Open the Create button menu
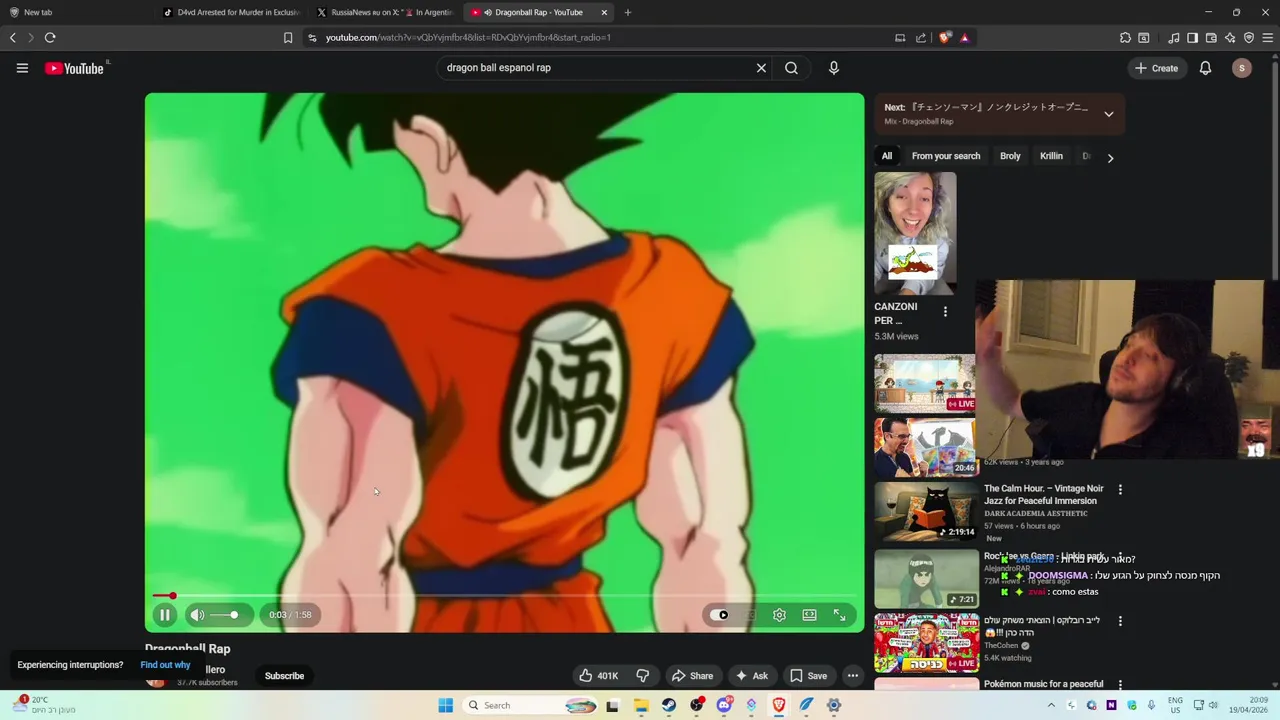This screenshot has height=720, width=1280. [x=1156, y=68]
